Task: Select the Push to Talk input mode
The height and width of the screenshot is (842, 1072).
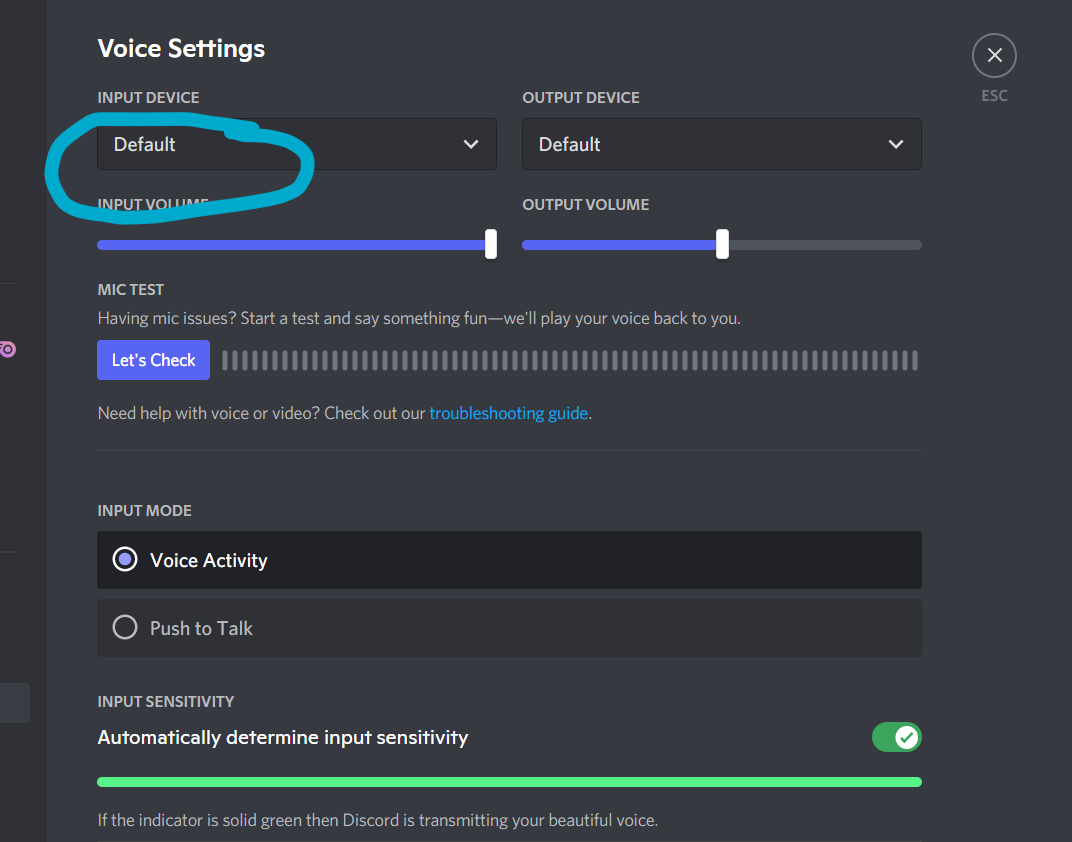Action: (x=509, y=628)
